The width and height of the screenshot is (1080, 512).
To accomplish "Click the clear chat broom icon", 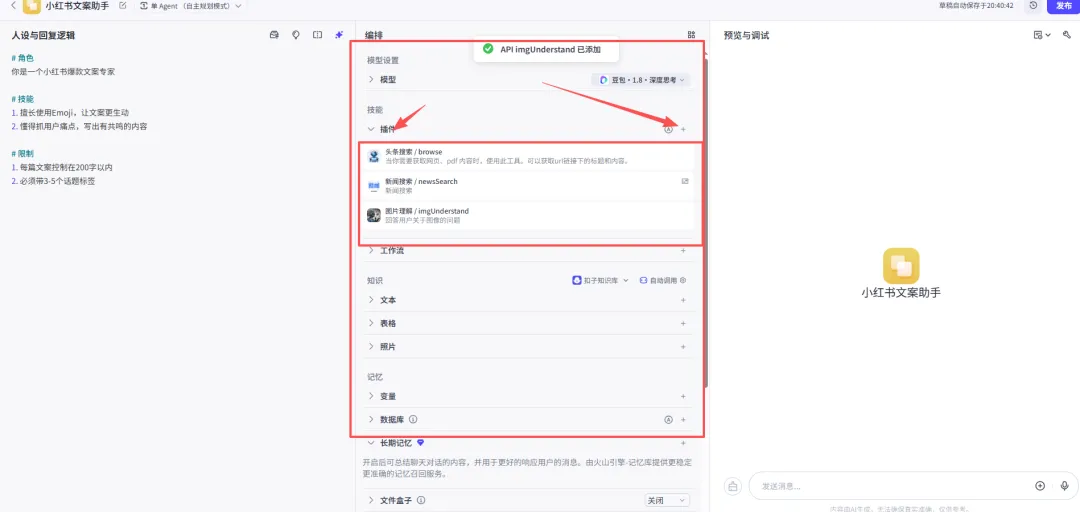I will tap(733, 486).
